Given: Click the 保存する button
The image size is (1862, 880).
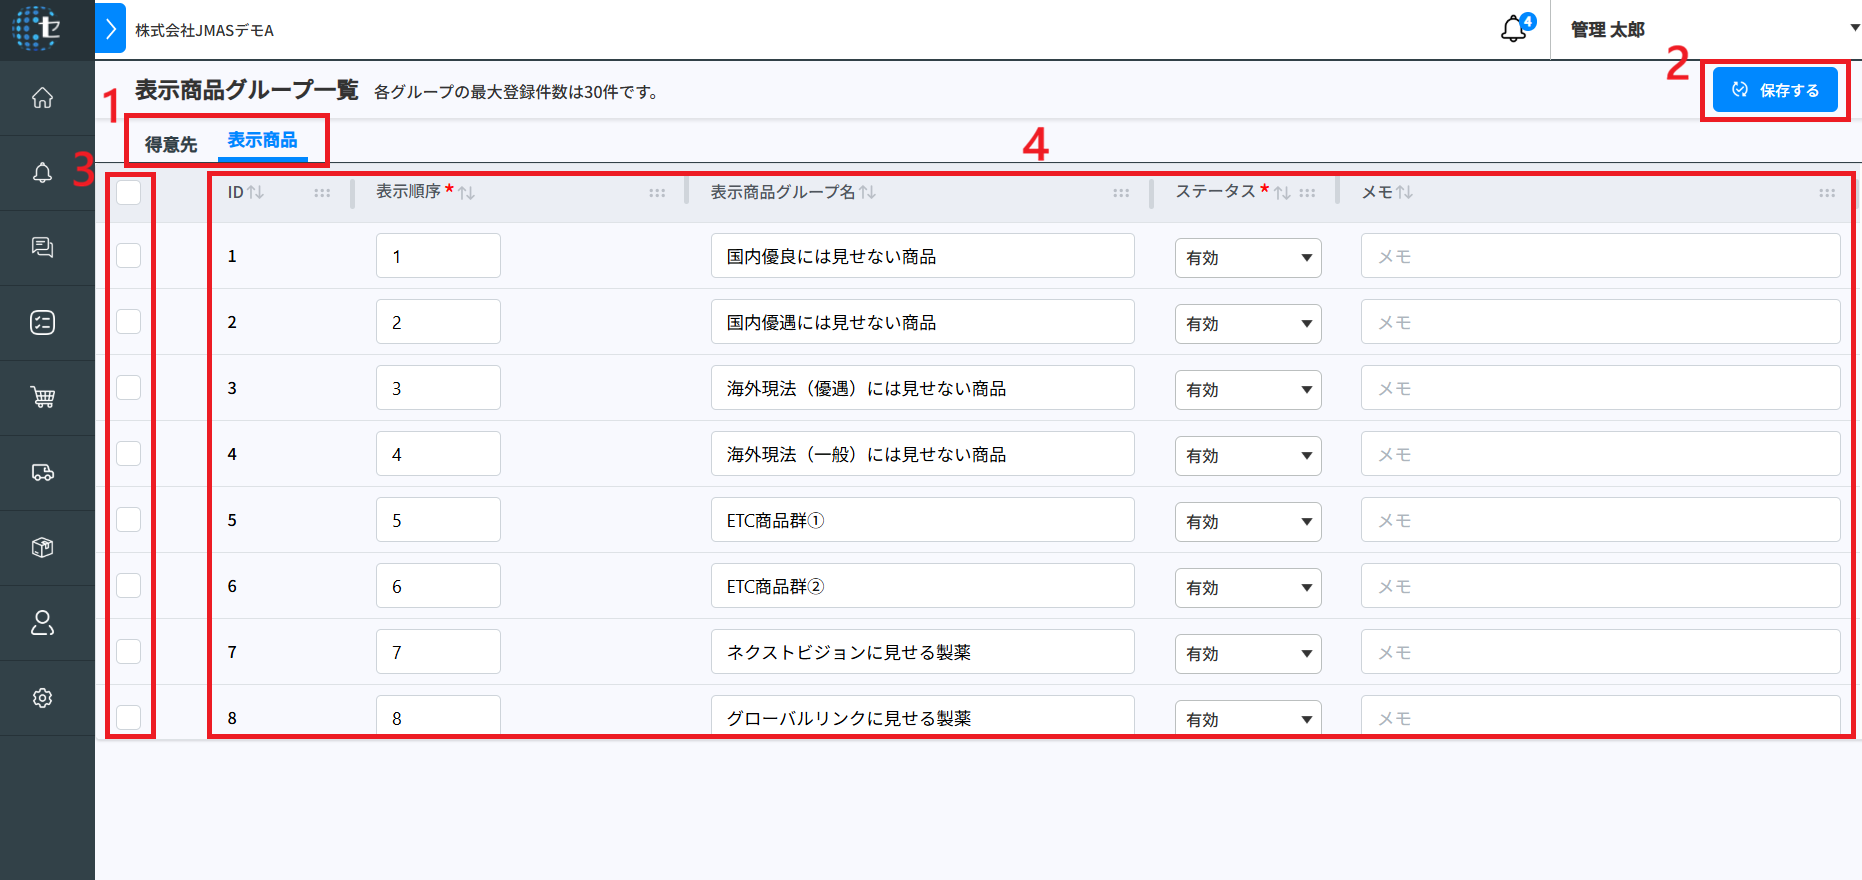Looking at the screenshot, I should (1774, 90).
